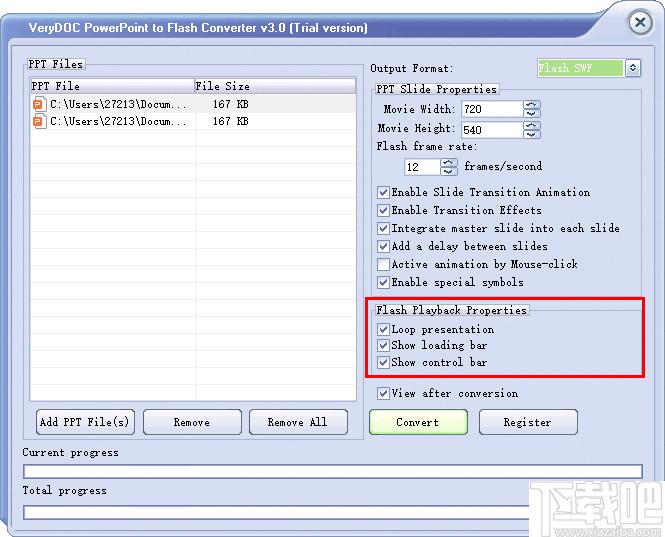Start conversion with the Convert button

pyautogui.click(x=418, y=422)
